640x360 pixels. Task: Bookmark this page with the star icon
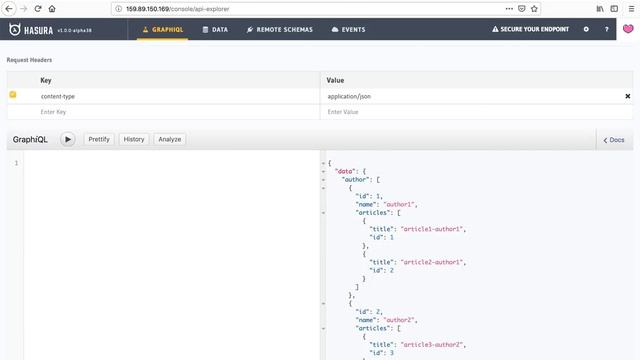(x=534, y=9)
